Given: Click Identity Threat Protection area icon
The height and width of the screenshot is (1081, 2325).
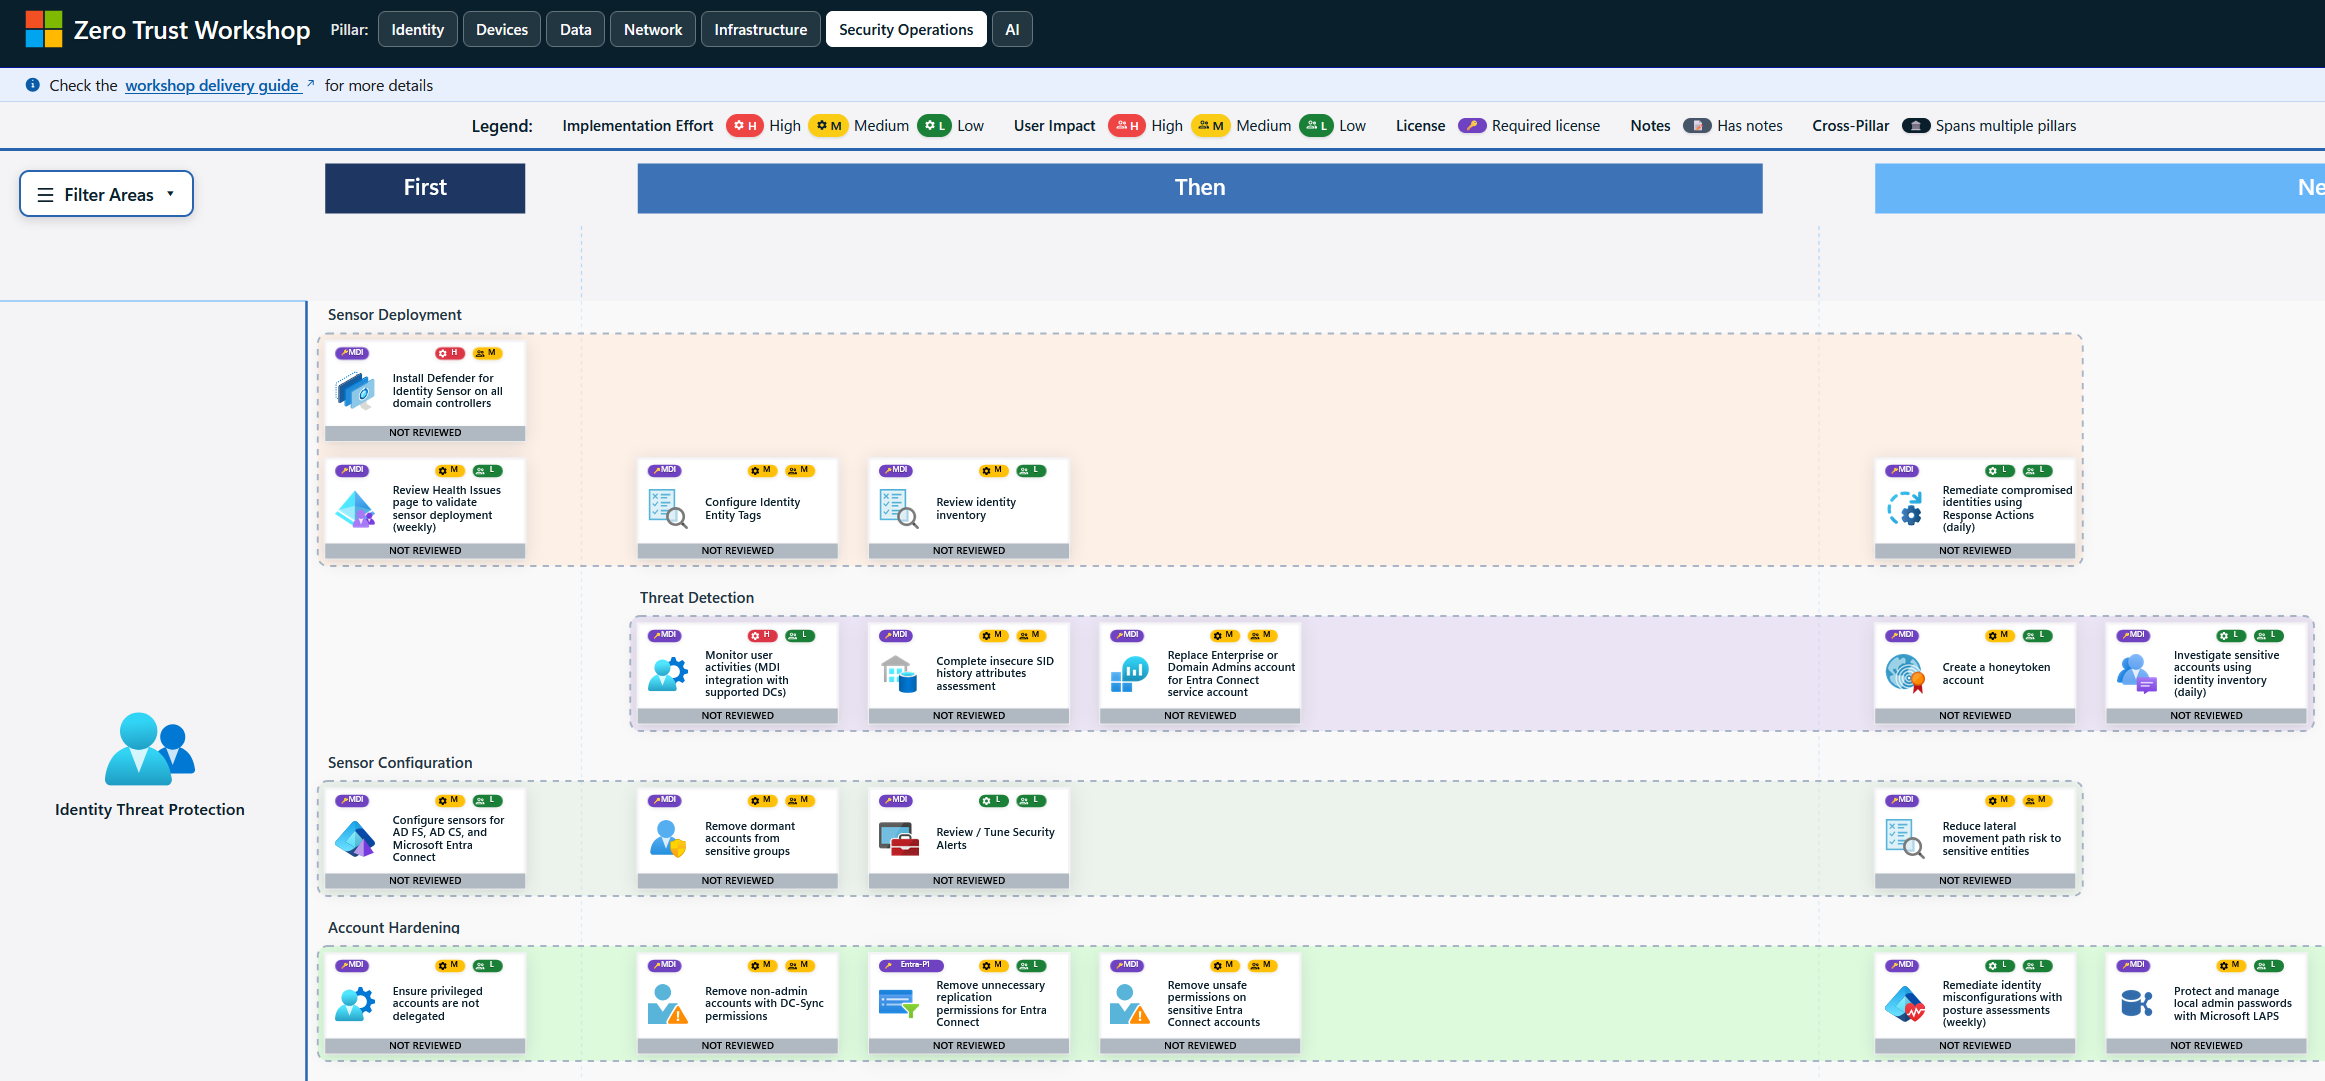Looking at the screenshot, I should [x=150, y=749].
